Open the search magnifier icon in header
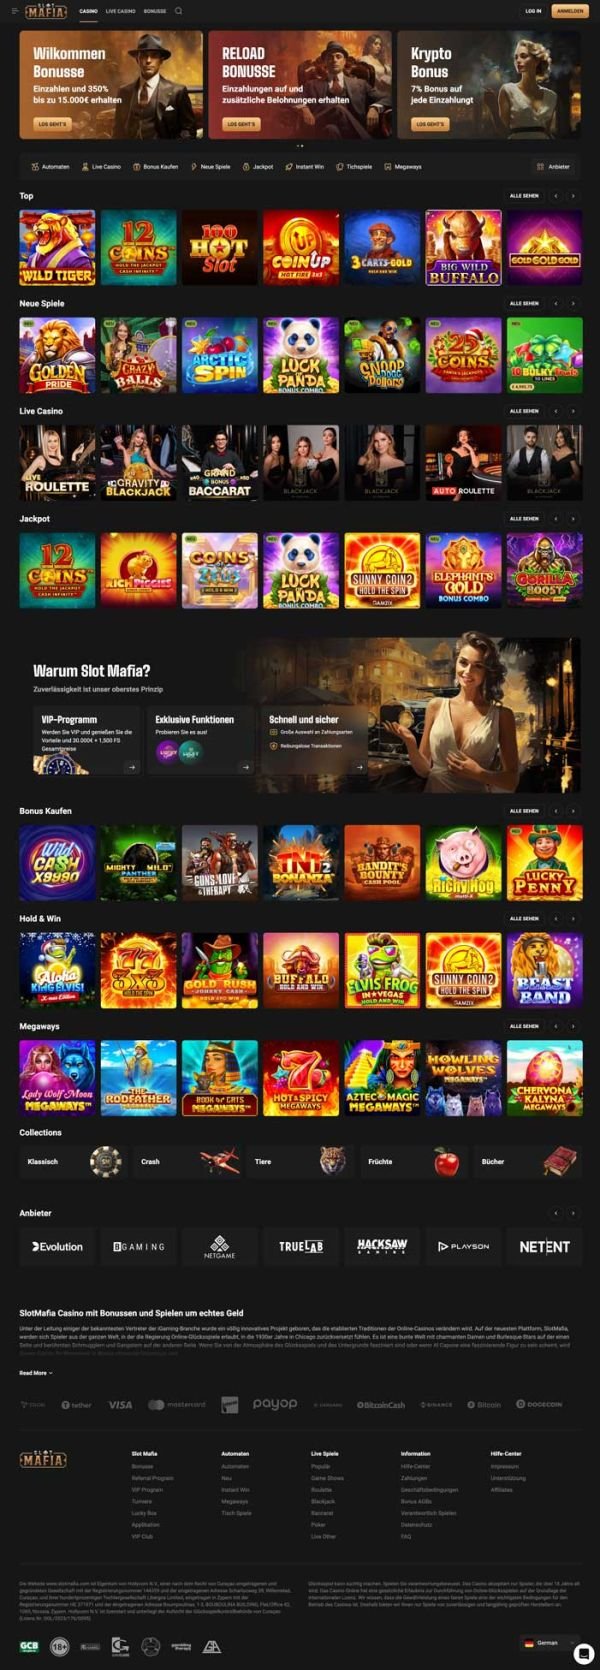Image resolution: width=600 pixels, height=1670 pixels. (178, 11)
